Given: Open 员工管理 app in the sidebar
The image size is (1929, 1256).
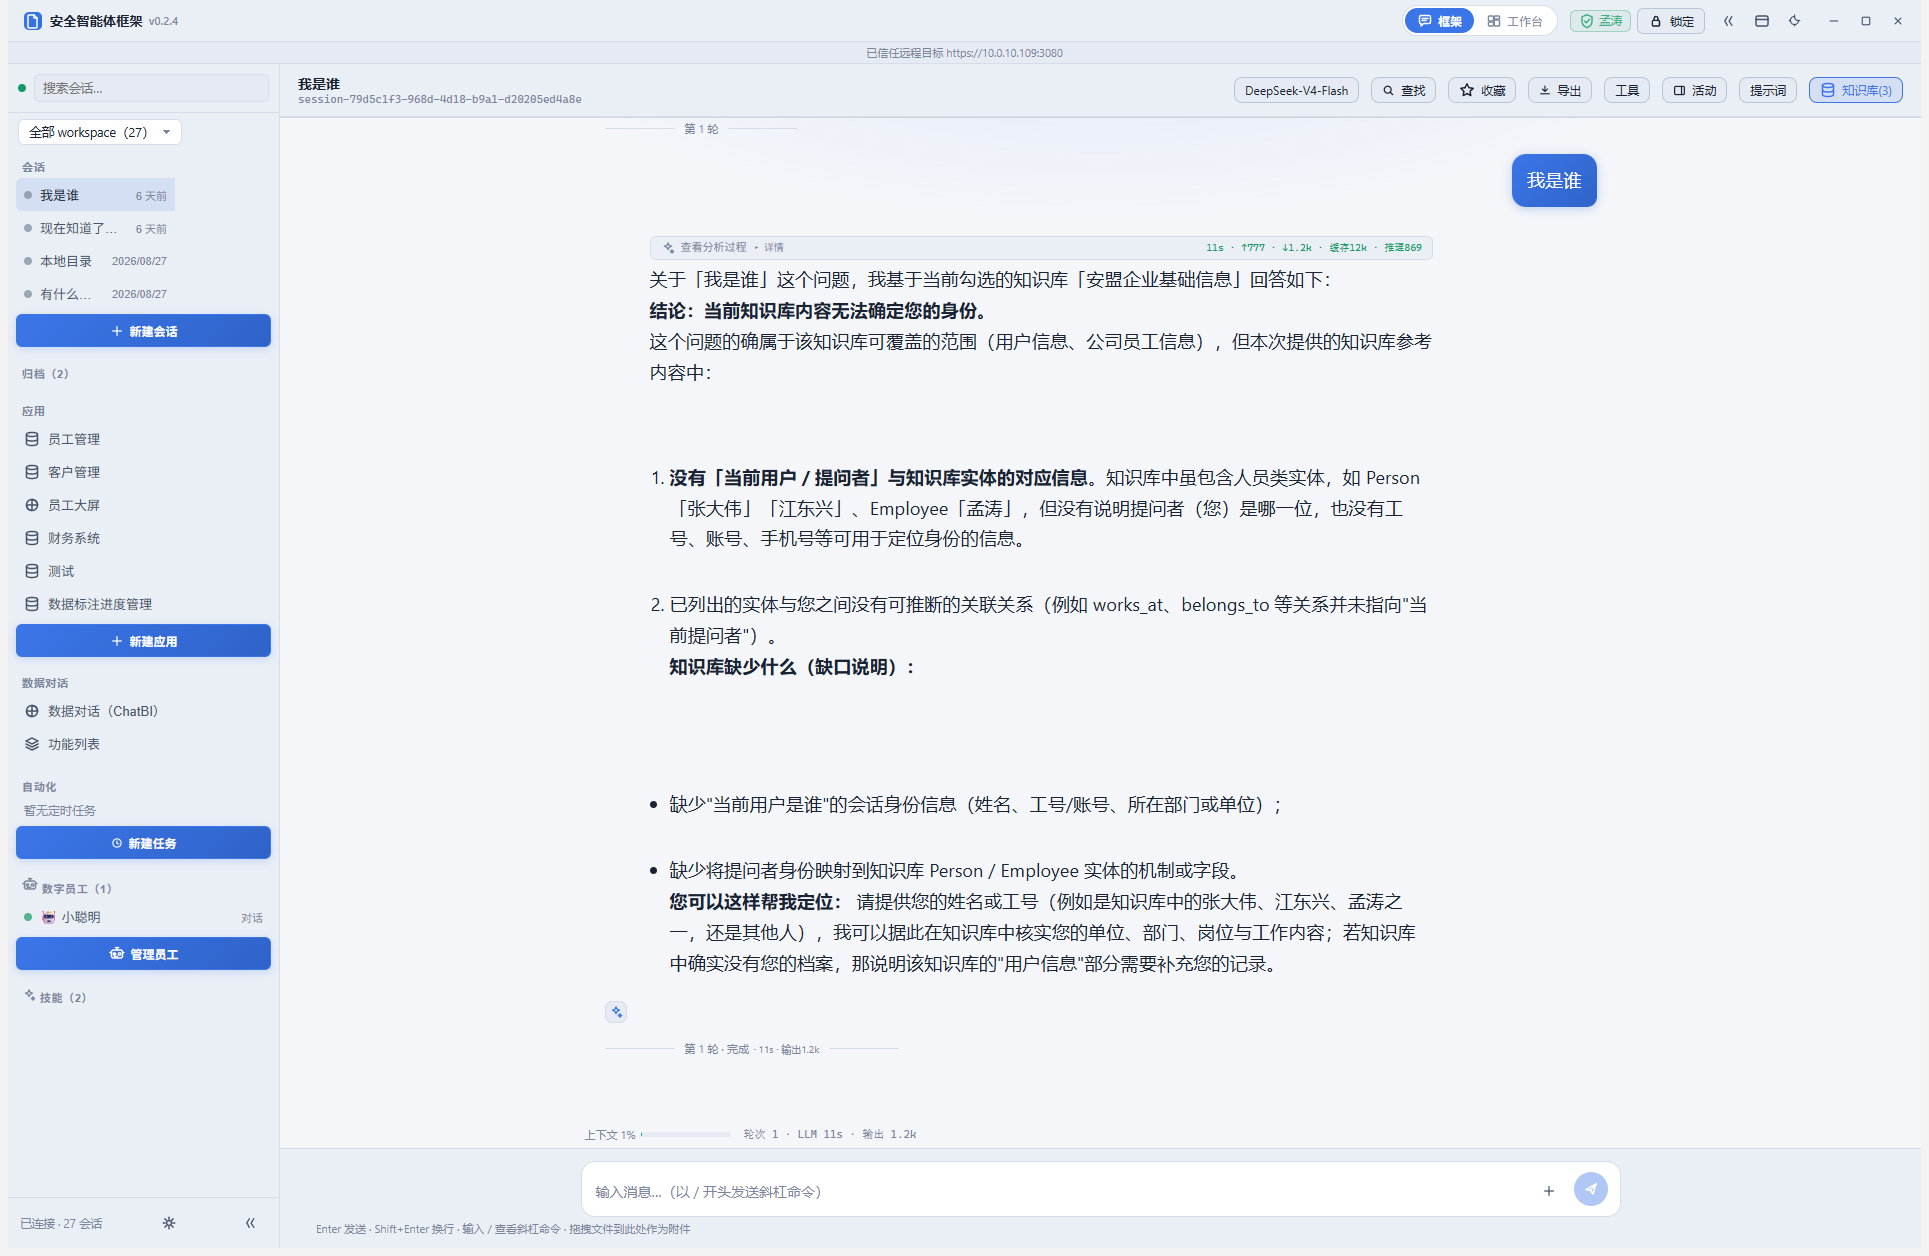Looking at the screenshot, I should tap(144, 439).
